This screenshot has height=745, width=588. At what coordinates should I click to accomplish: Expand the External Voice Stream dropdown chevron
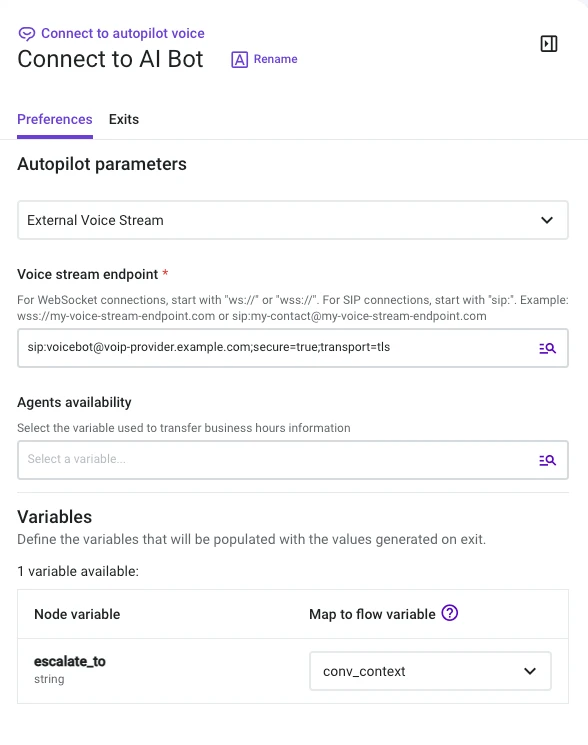547,220
